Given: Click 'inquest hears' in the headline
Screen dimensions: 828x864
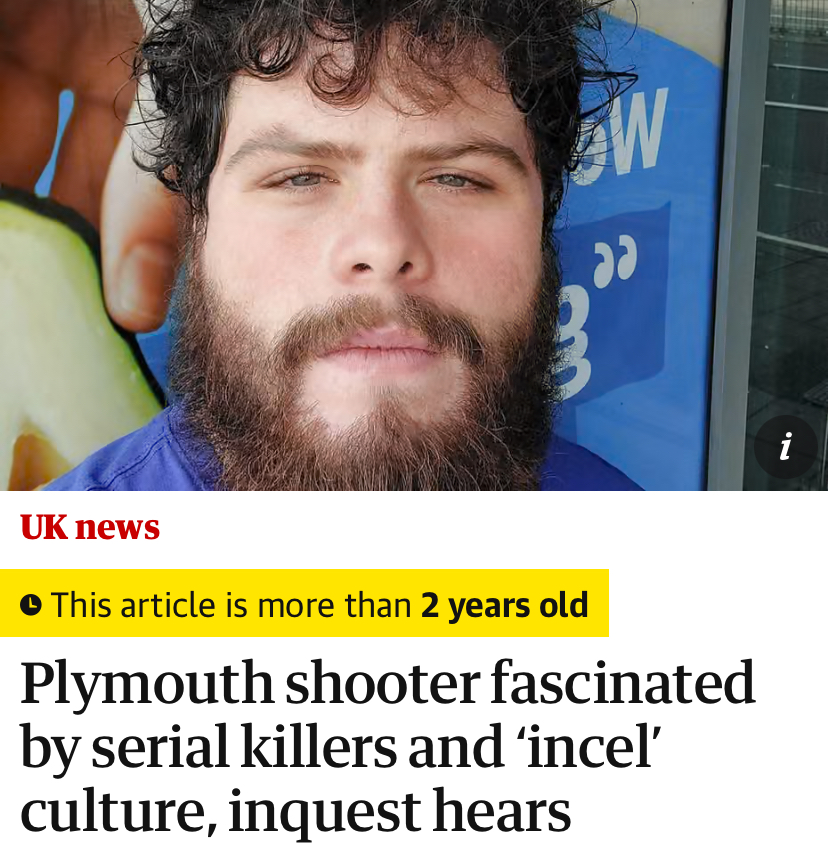Looking at the screenshot, I should click(399, 812).
